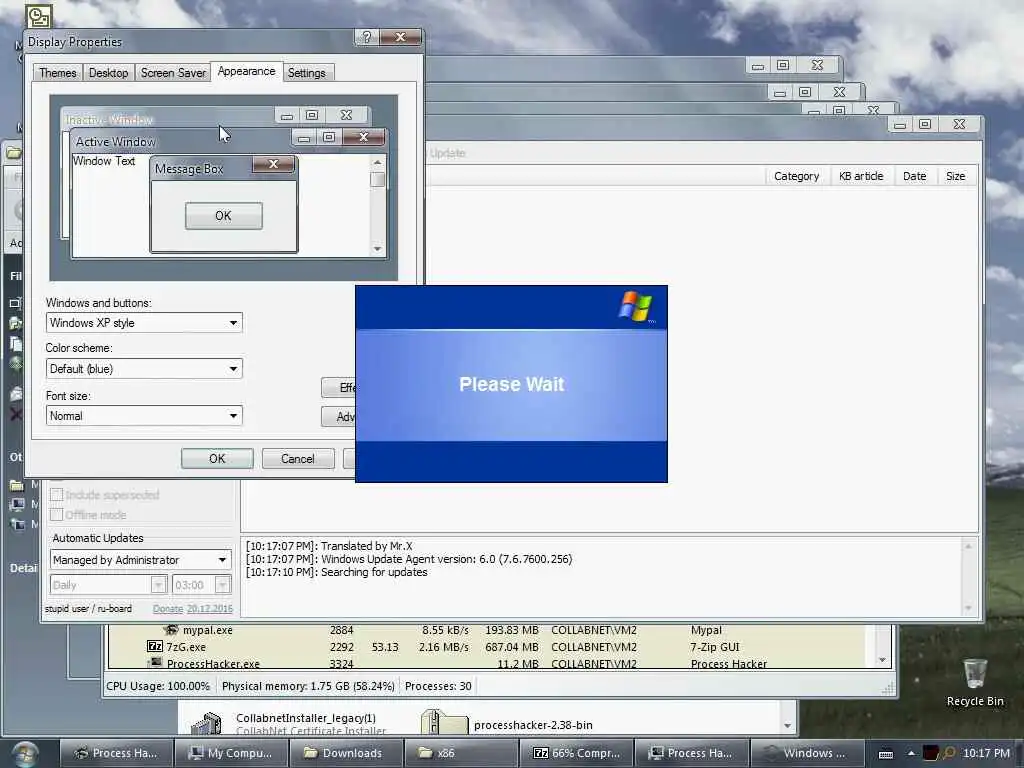Open the Themes tab in Display Properties
This screenshot has height=768, width=1024.
coord(57,72)
